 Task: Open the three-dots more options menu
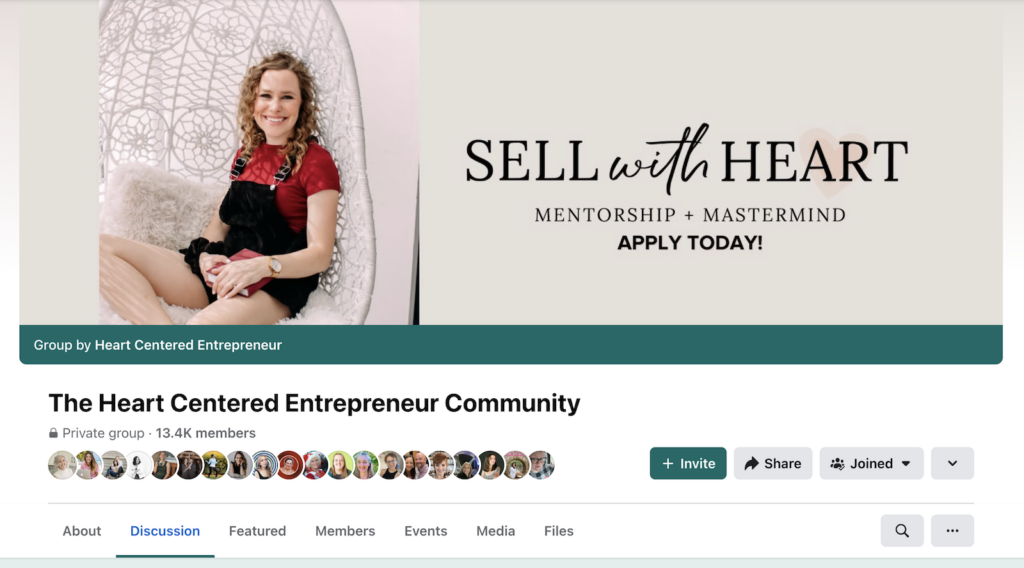(x=952, y=531)
